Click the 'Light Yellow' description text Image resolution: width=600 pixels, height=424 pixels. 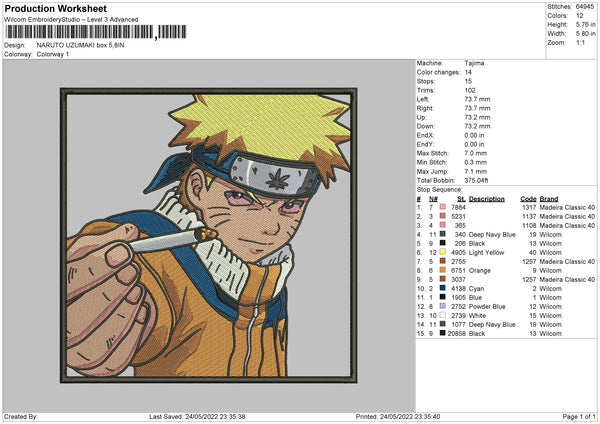[486, 252]
